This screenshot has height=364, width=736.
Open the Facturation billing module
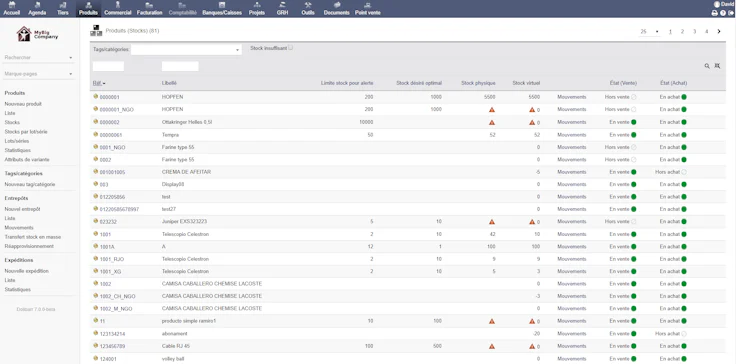(149, 8)
